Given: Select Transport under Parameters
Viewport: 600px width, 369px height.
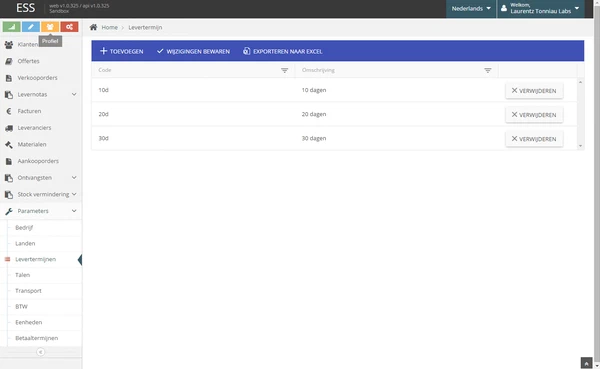Looking at the screenshot, I should 28,291.
